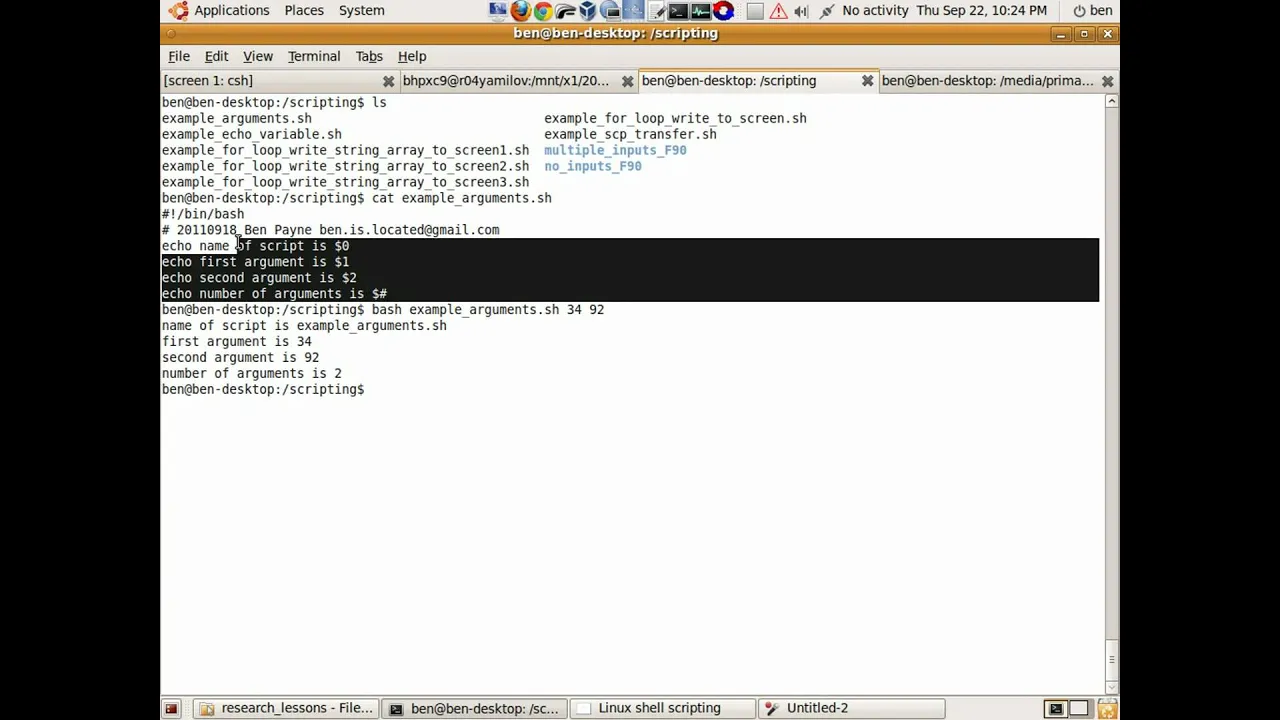Open the terminal File menu
The width and height of the screenshot is (1280, 720).
click(x=178, y=56)
